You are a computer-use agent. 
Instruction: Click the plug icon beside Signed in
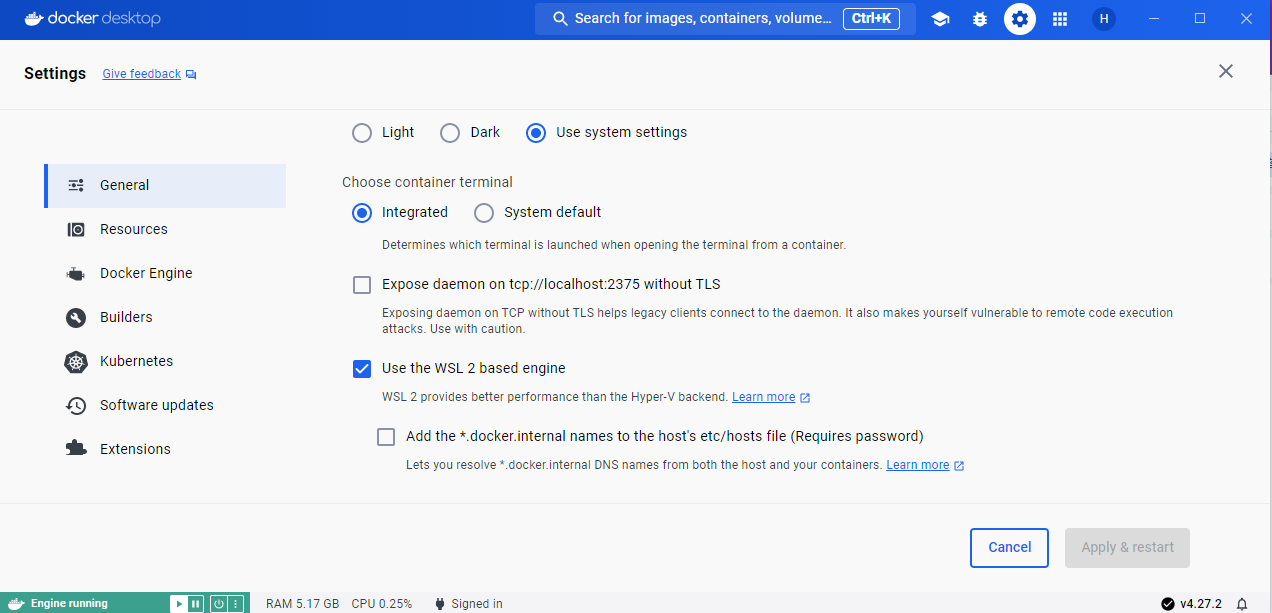(x=439, y=604)
